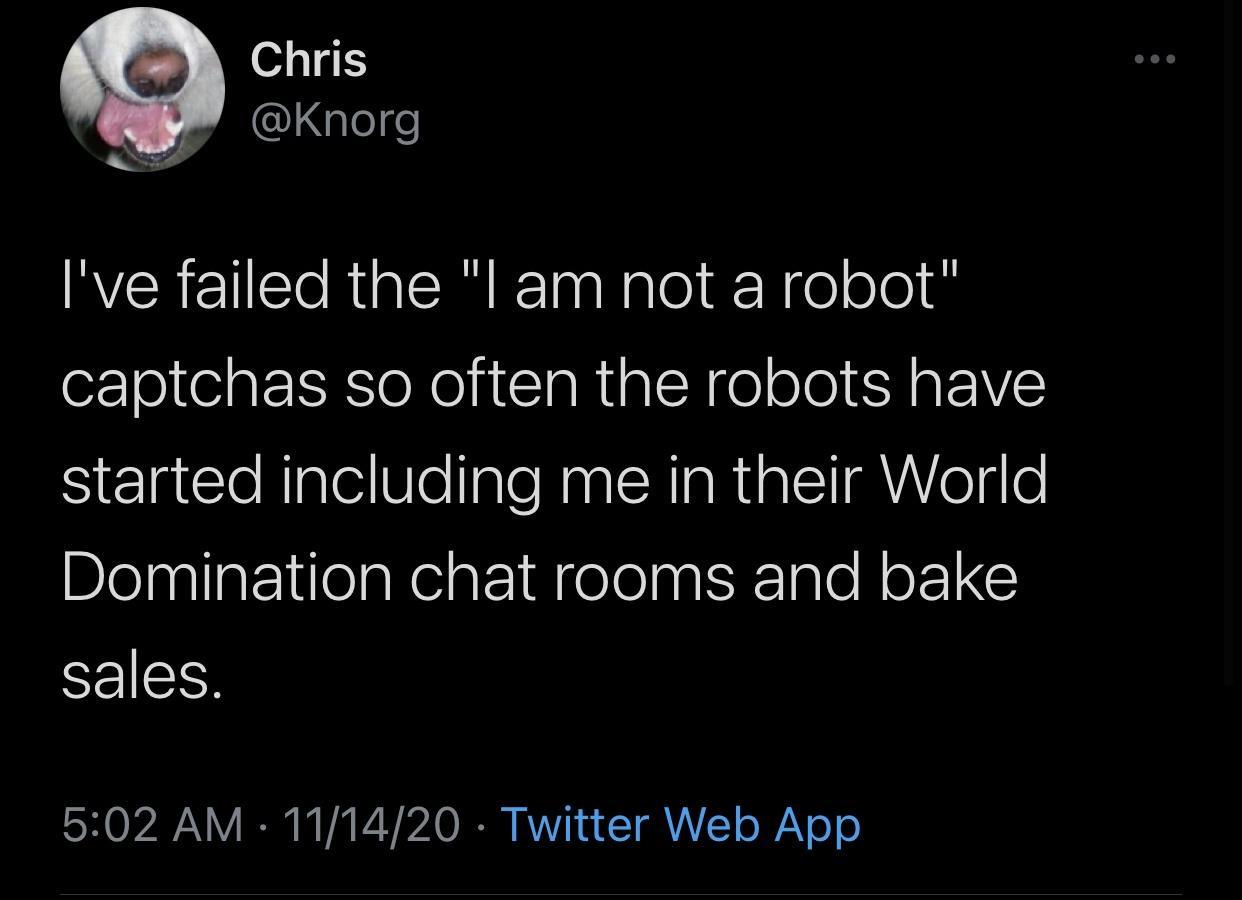
Task: Open the more options three-dot menu
Action: pyautogui.click(x=1155, y=59)
